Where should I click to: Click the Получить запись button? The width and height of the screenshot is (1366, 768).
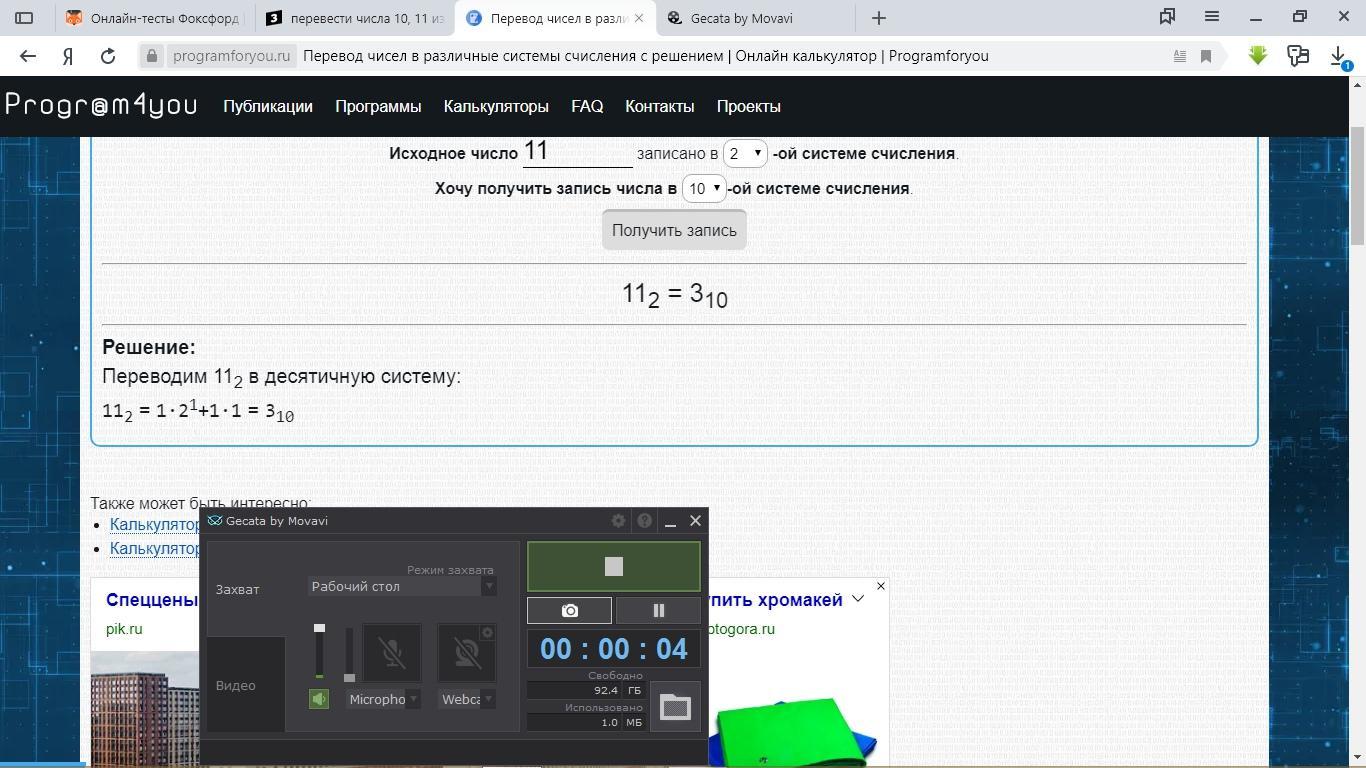coord(674,230)
